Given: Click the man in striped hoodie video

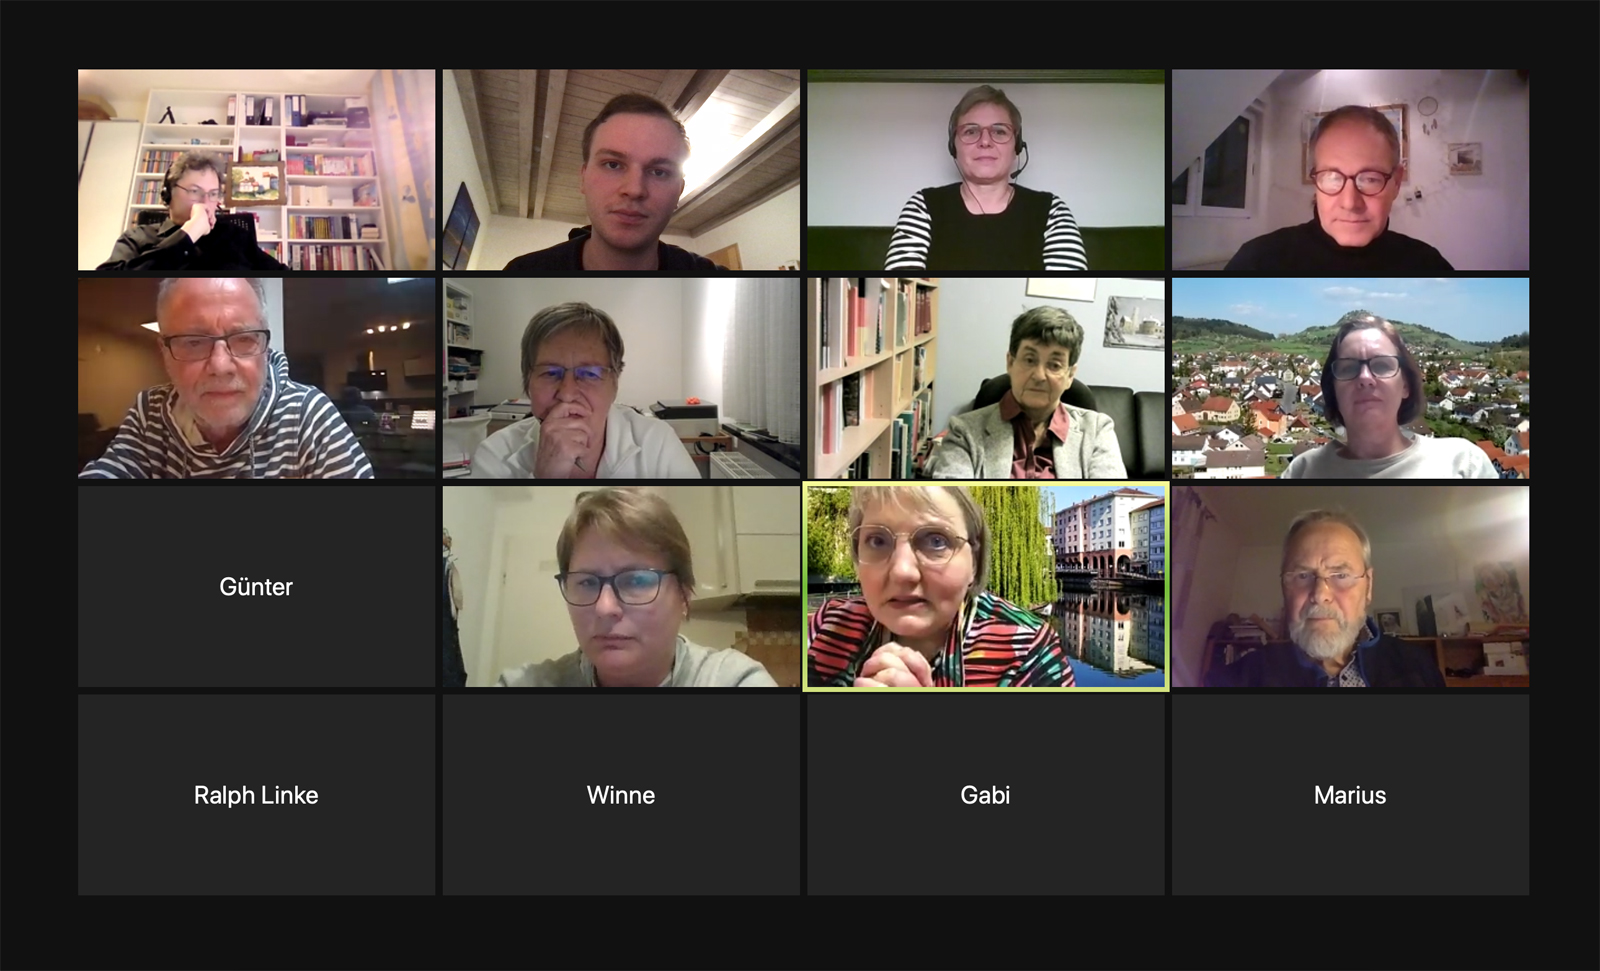Looking at the screenshot, I should (256, 378).
